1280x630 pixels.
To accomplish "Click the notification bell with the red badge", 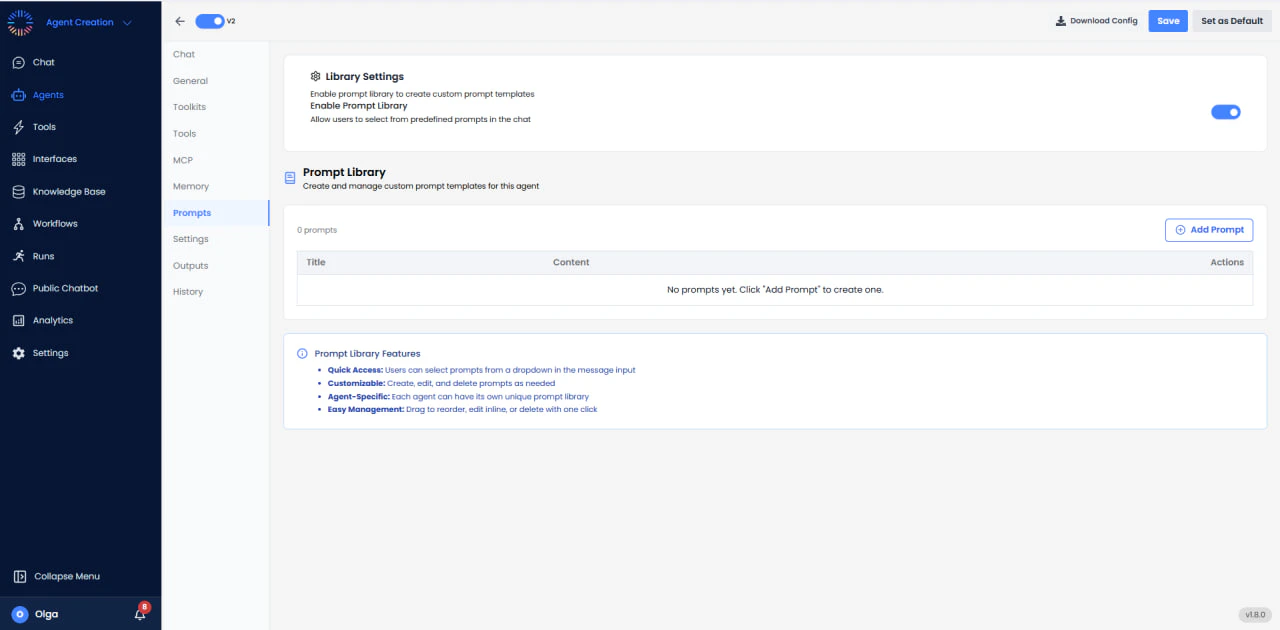I will coord(139,614).
